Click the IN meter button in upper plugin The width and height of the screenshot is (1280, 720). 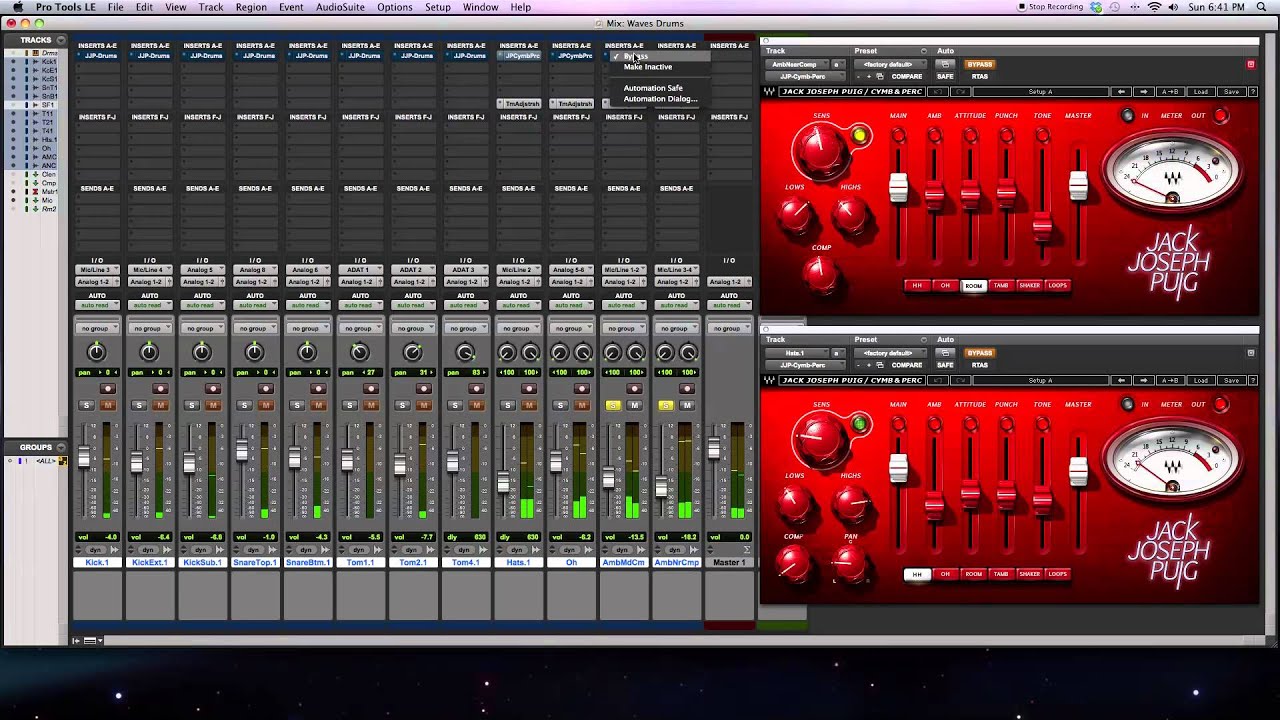pyautogui.click(x=1128, y=116)
